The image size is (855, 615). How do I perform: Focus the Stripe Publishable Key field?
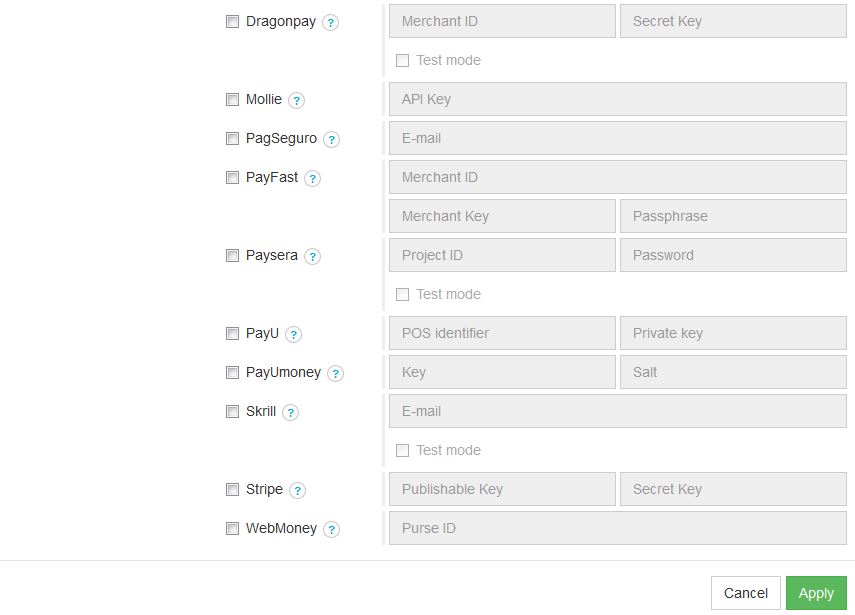point(502,489)
